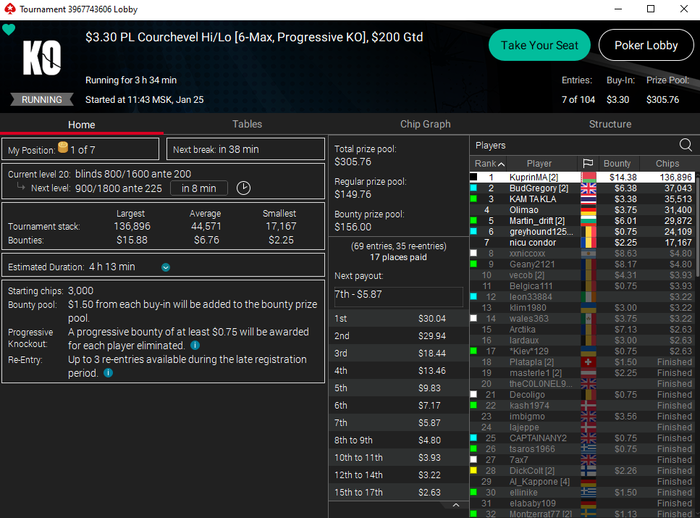The width and height of the screenshot is (700, 518).
Task: Click the 1st place $30.04 payout row
Action: [399, 318]
